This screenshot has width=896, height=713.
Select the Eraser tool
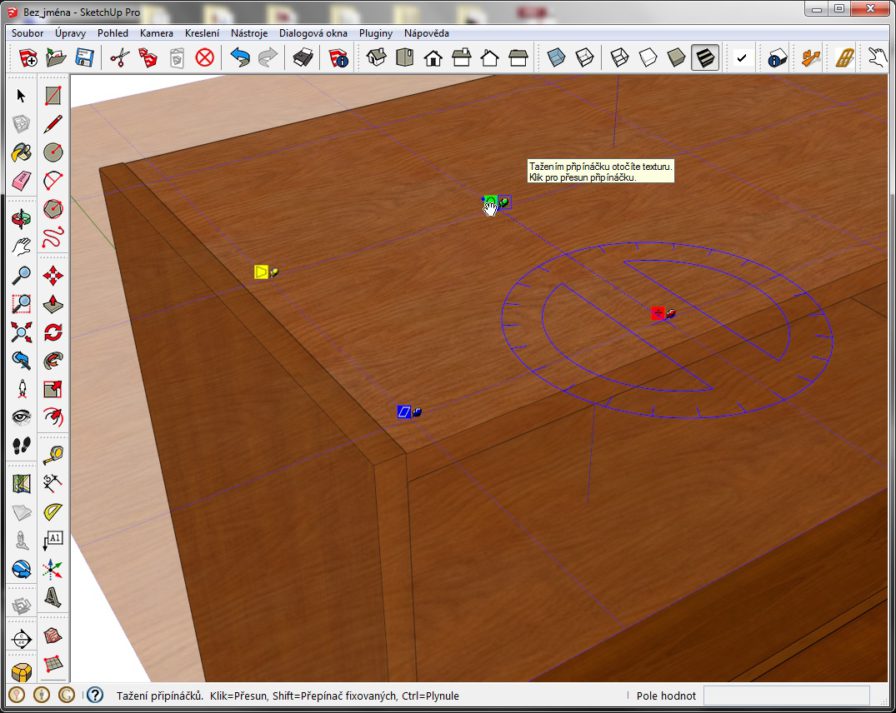point(21,182)
